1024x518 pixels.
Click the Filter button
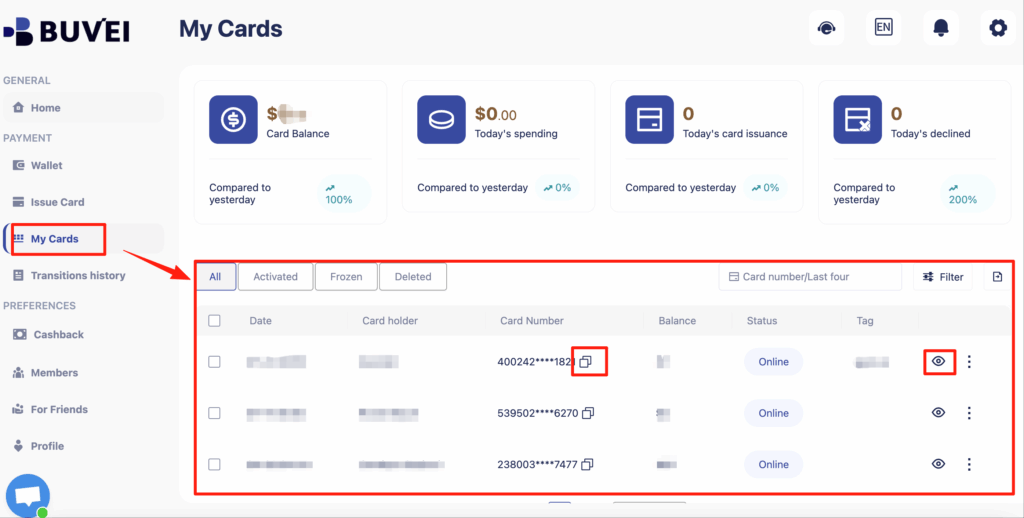click(943, 277)
